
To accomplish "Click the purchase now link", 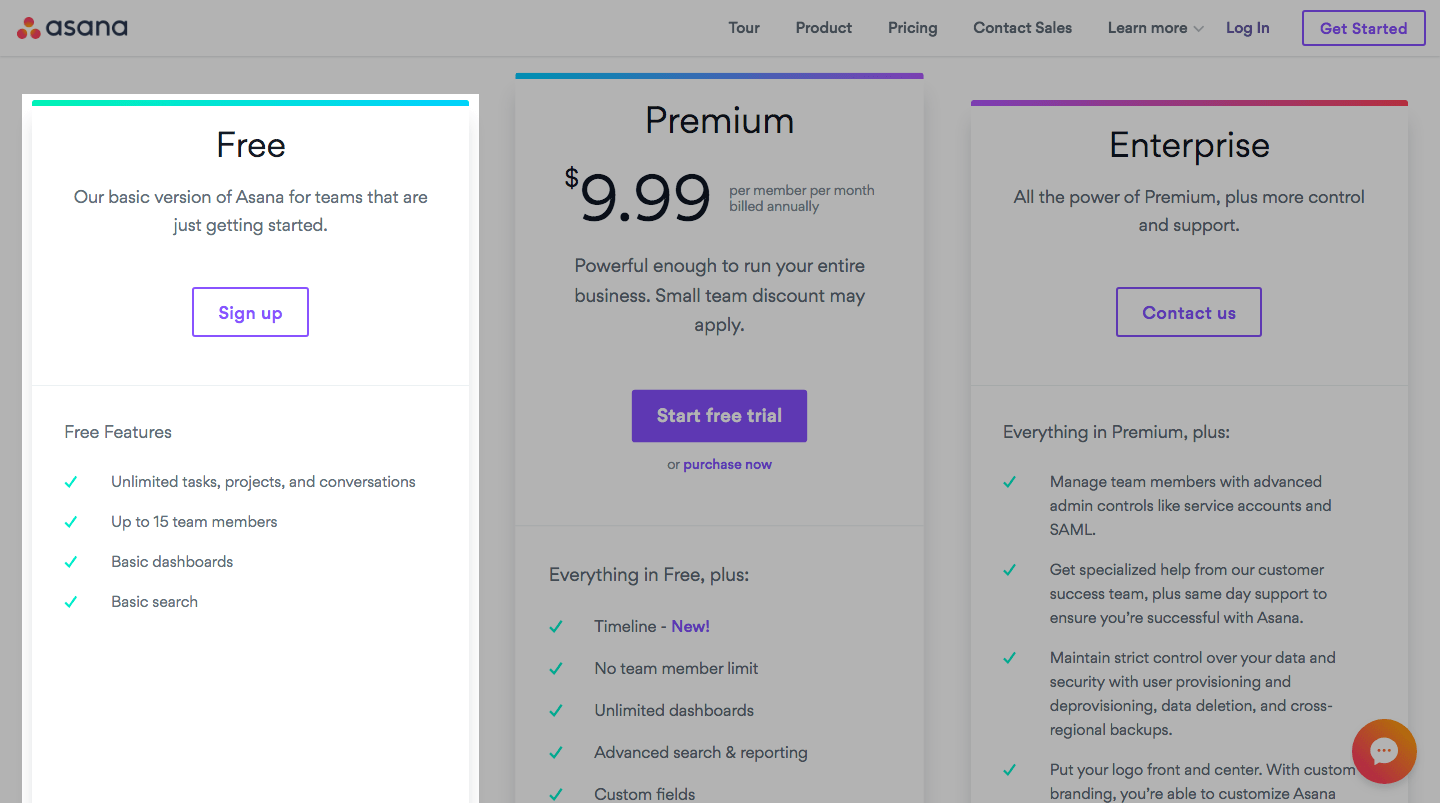I will pos(727,463).
